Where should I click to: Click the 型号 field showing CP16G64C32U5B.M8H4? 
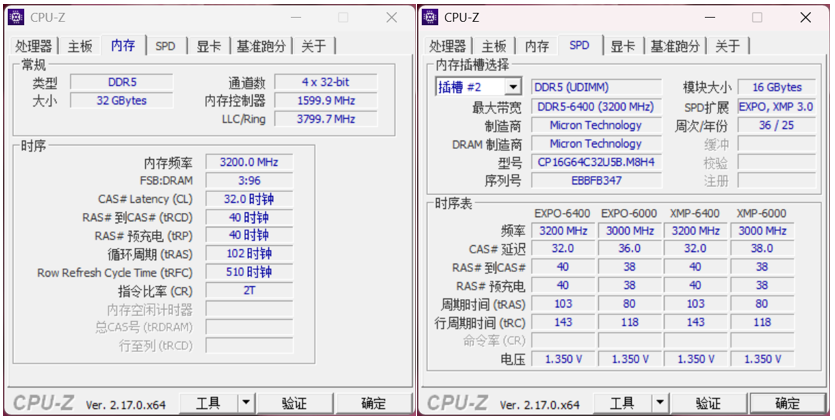click(595, 162)
